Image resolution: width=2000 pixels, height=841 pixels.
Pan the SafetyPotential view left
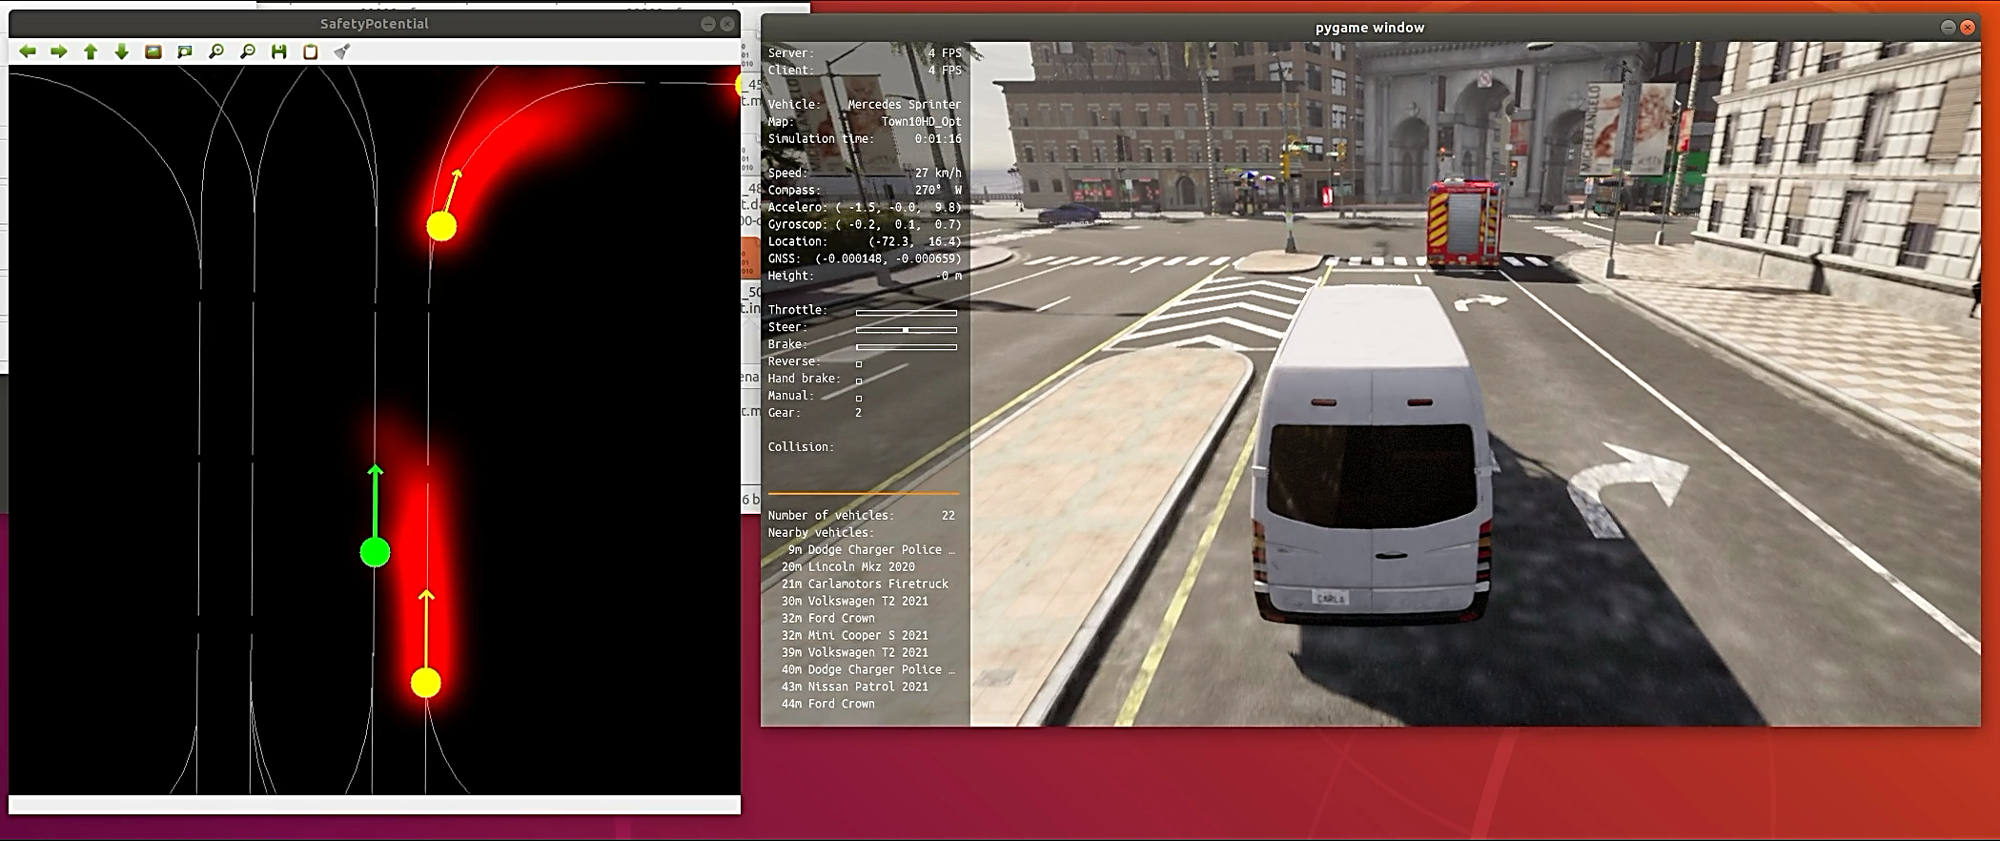(x=28, y=51)
